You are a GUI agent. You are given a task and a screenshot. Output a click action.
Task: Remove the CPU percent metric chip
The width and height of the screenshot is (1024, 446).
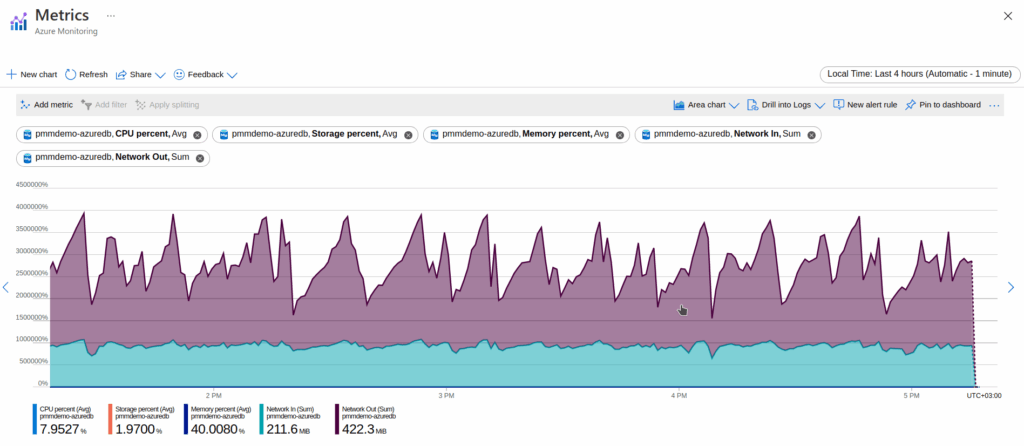point(197,135)
